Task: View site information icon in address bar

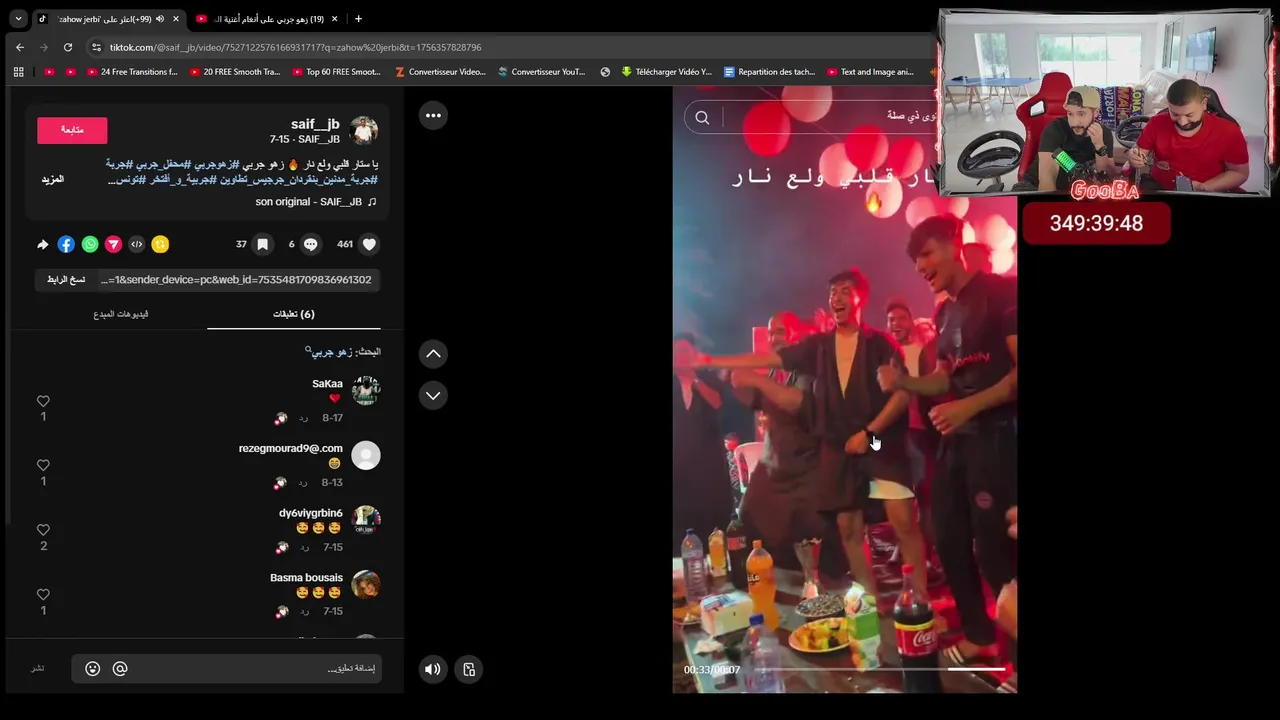Action: point(96,47)
